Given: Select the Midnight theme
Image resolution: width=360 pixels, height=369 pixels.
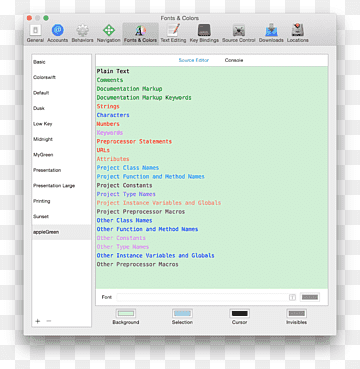Looking at the screenshot, I should (61, 139).
